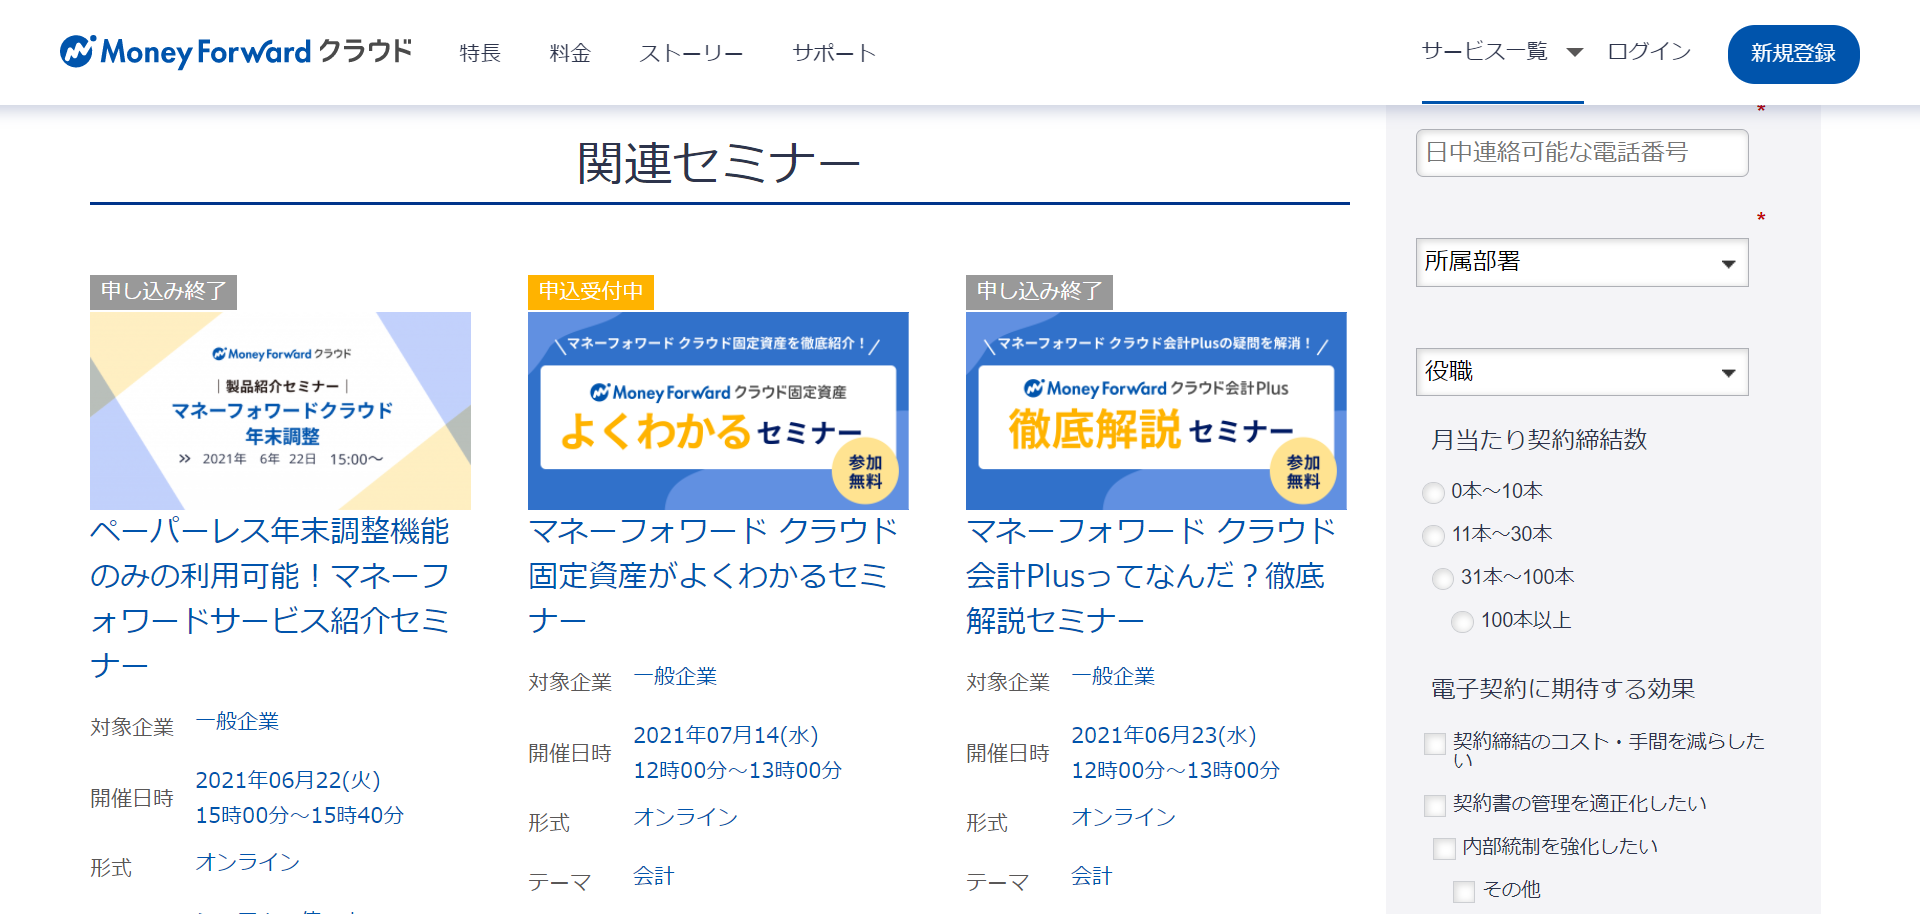Click the 新規登録 button
The width and height of the screenshot is (1920, 914).
pyautogui.click(x=1793, y=54)
